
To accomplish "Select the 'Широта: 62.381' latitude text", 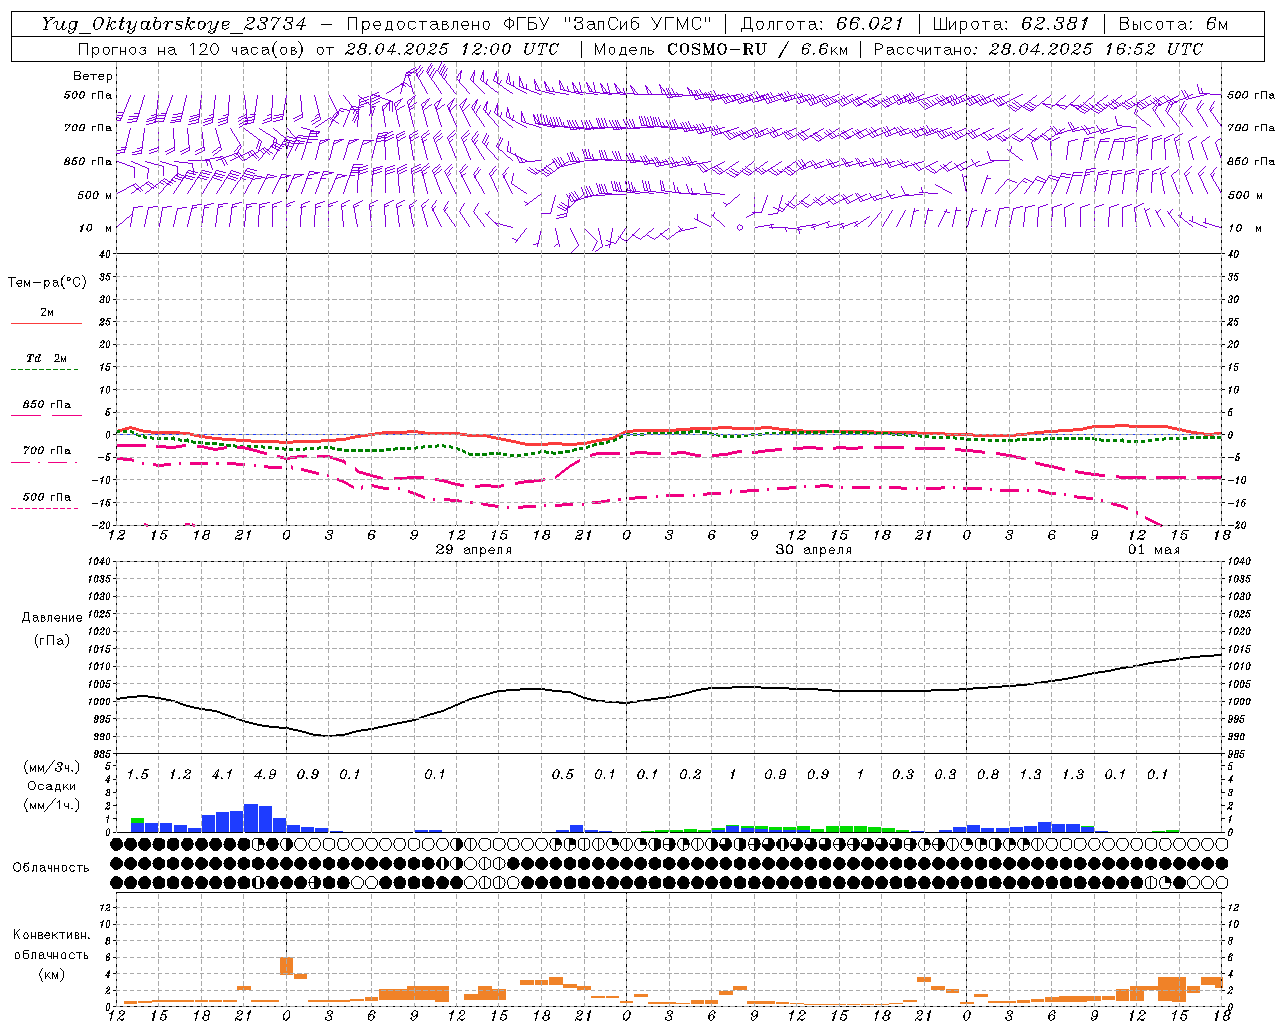I will (1010, 24).
